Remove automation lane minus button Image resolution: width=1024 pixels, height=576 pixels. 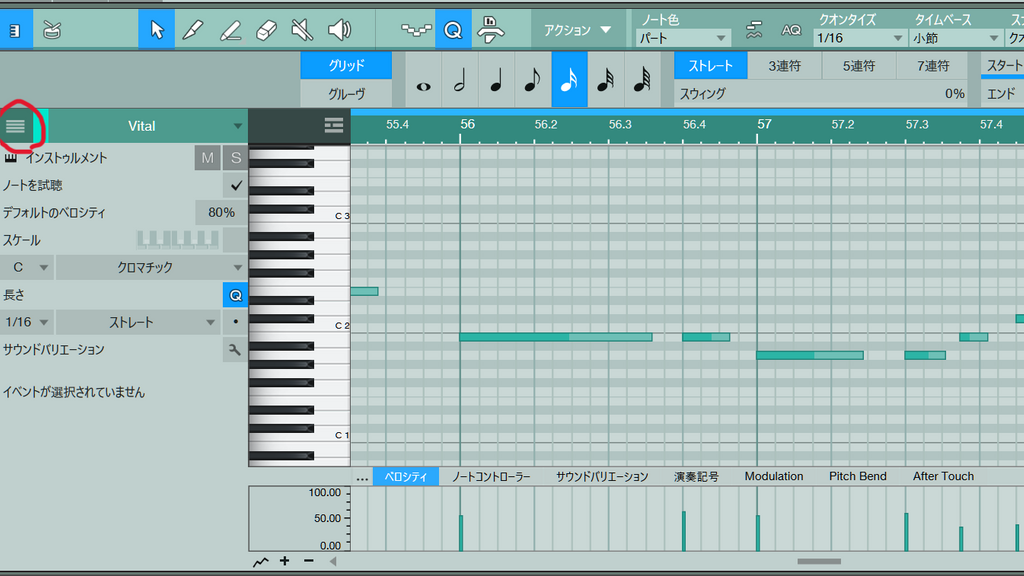(309, 561)
